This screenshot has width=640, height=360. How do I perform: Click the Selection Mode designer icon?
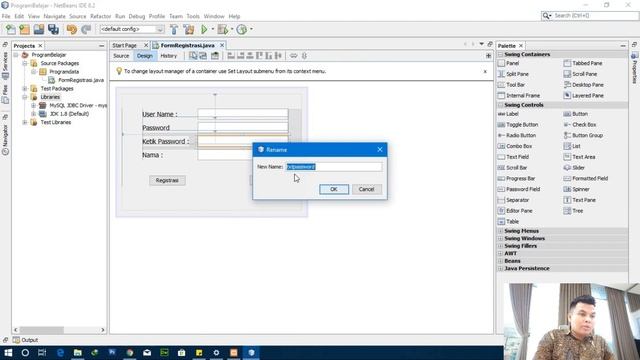(193, 56)
